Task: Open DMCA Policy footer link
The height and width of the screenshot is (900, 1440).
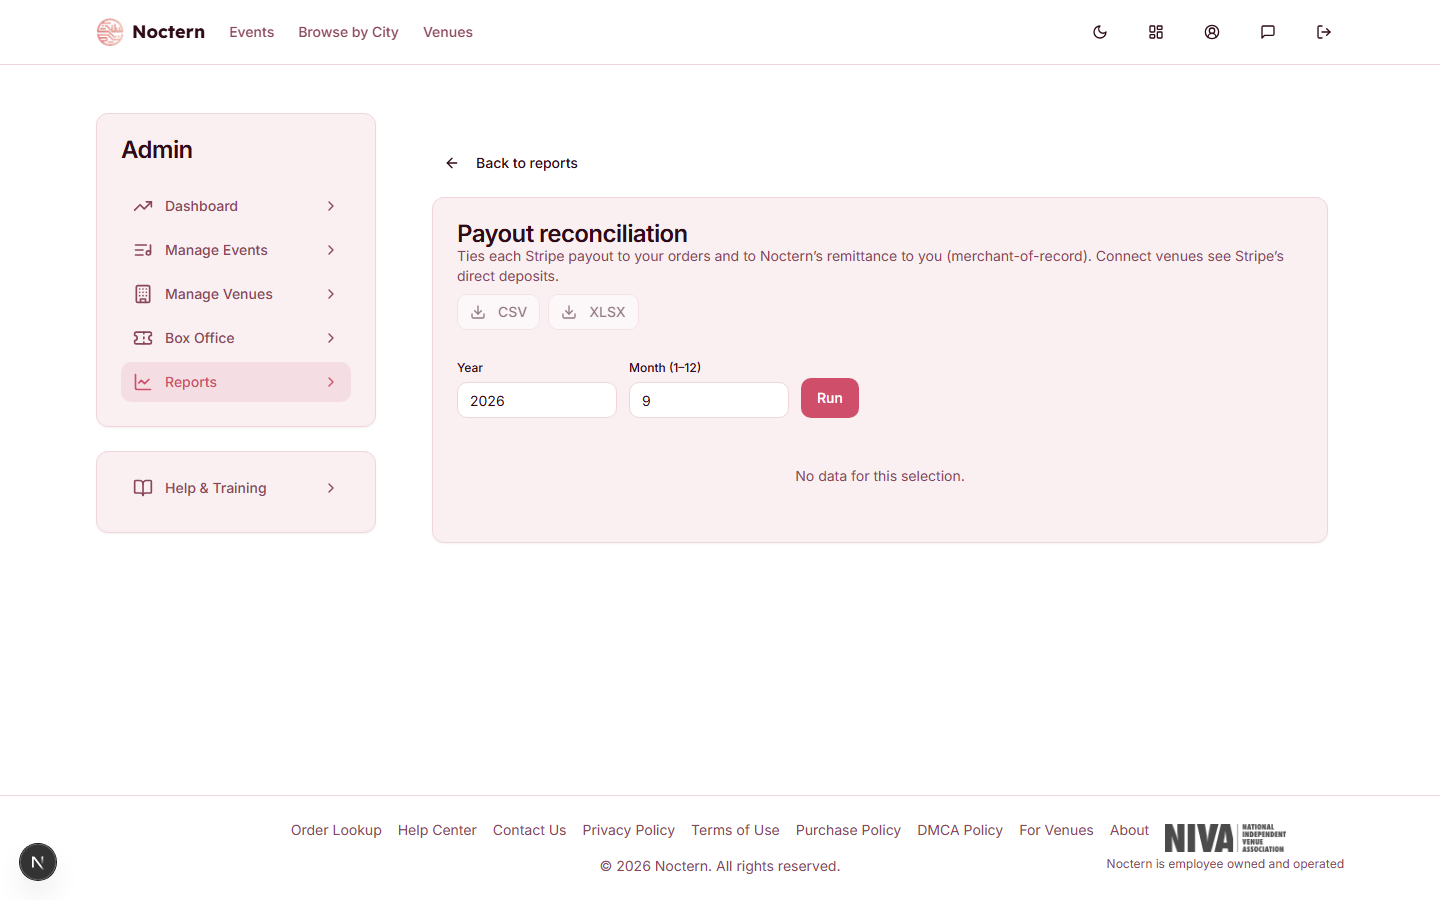Action: pos(960,830)
